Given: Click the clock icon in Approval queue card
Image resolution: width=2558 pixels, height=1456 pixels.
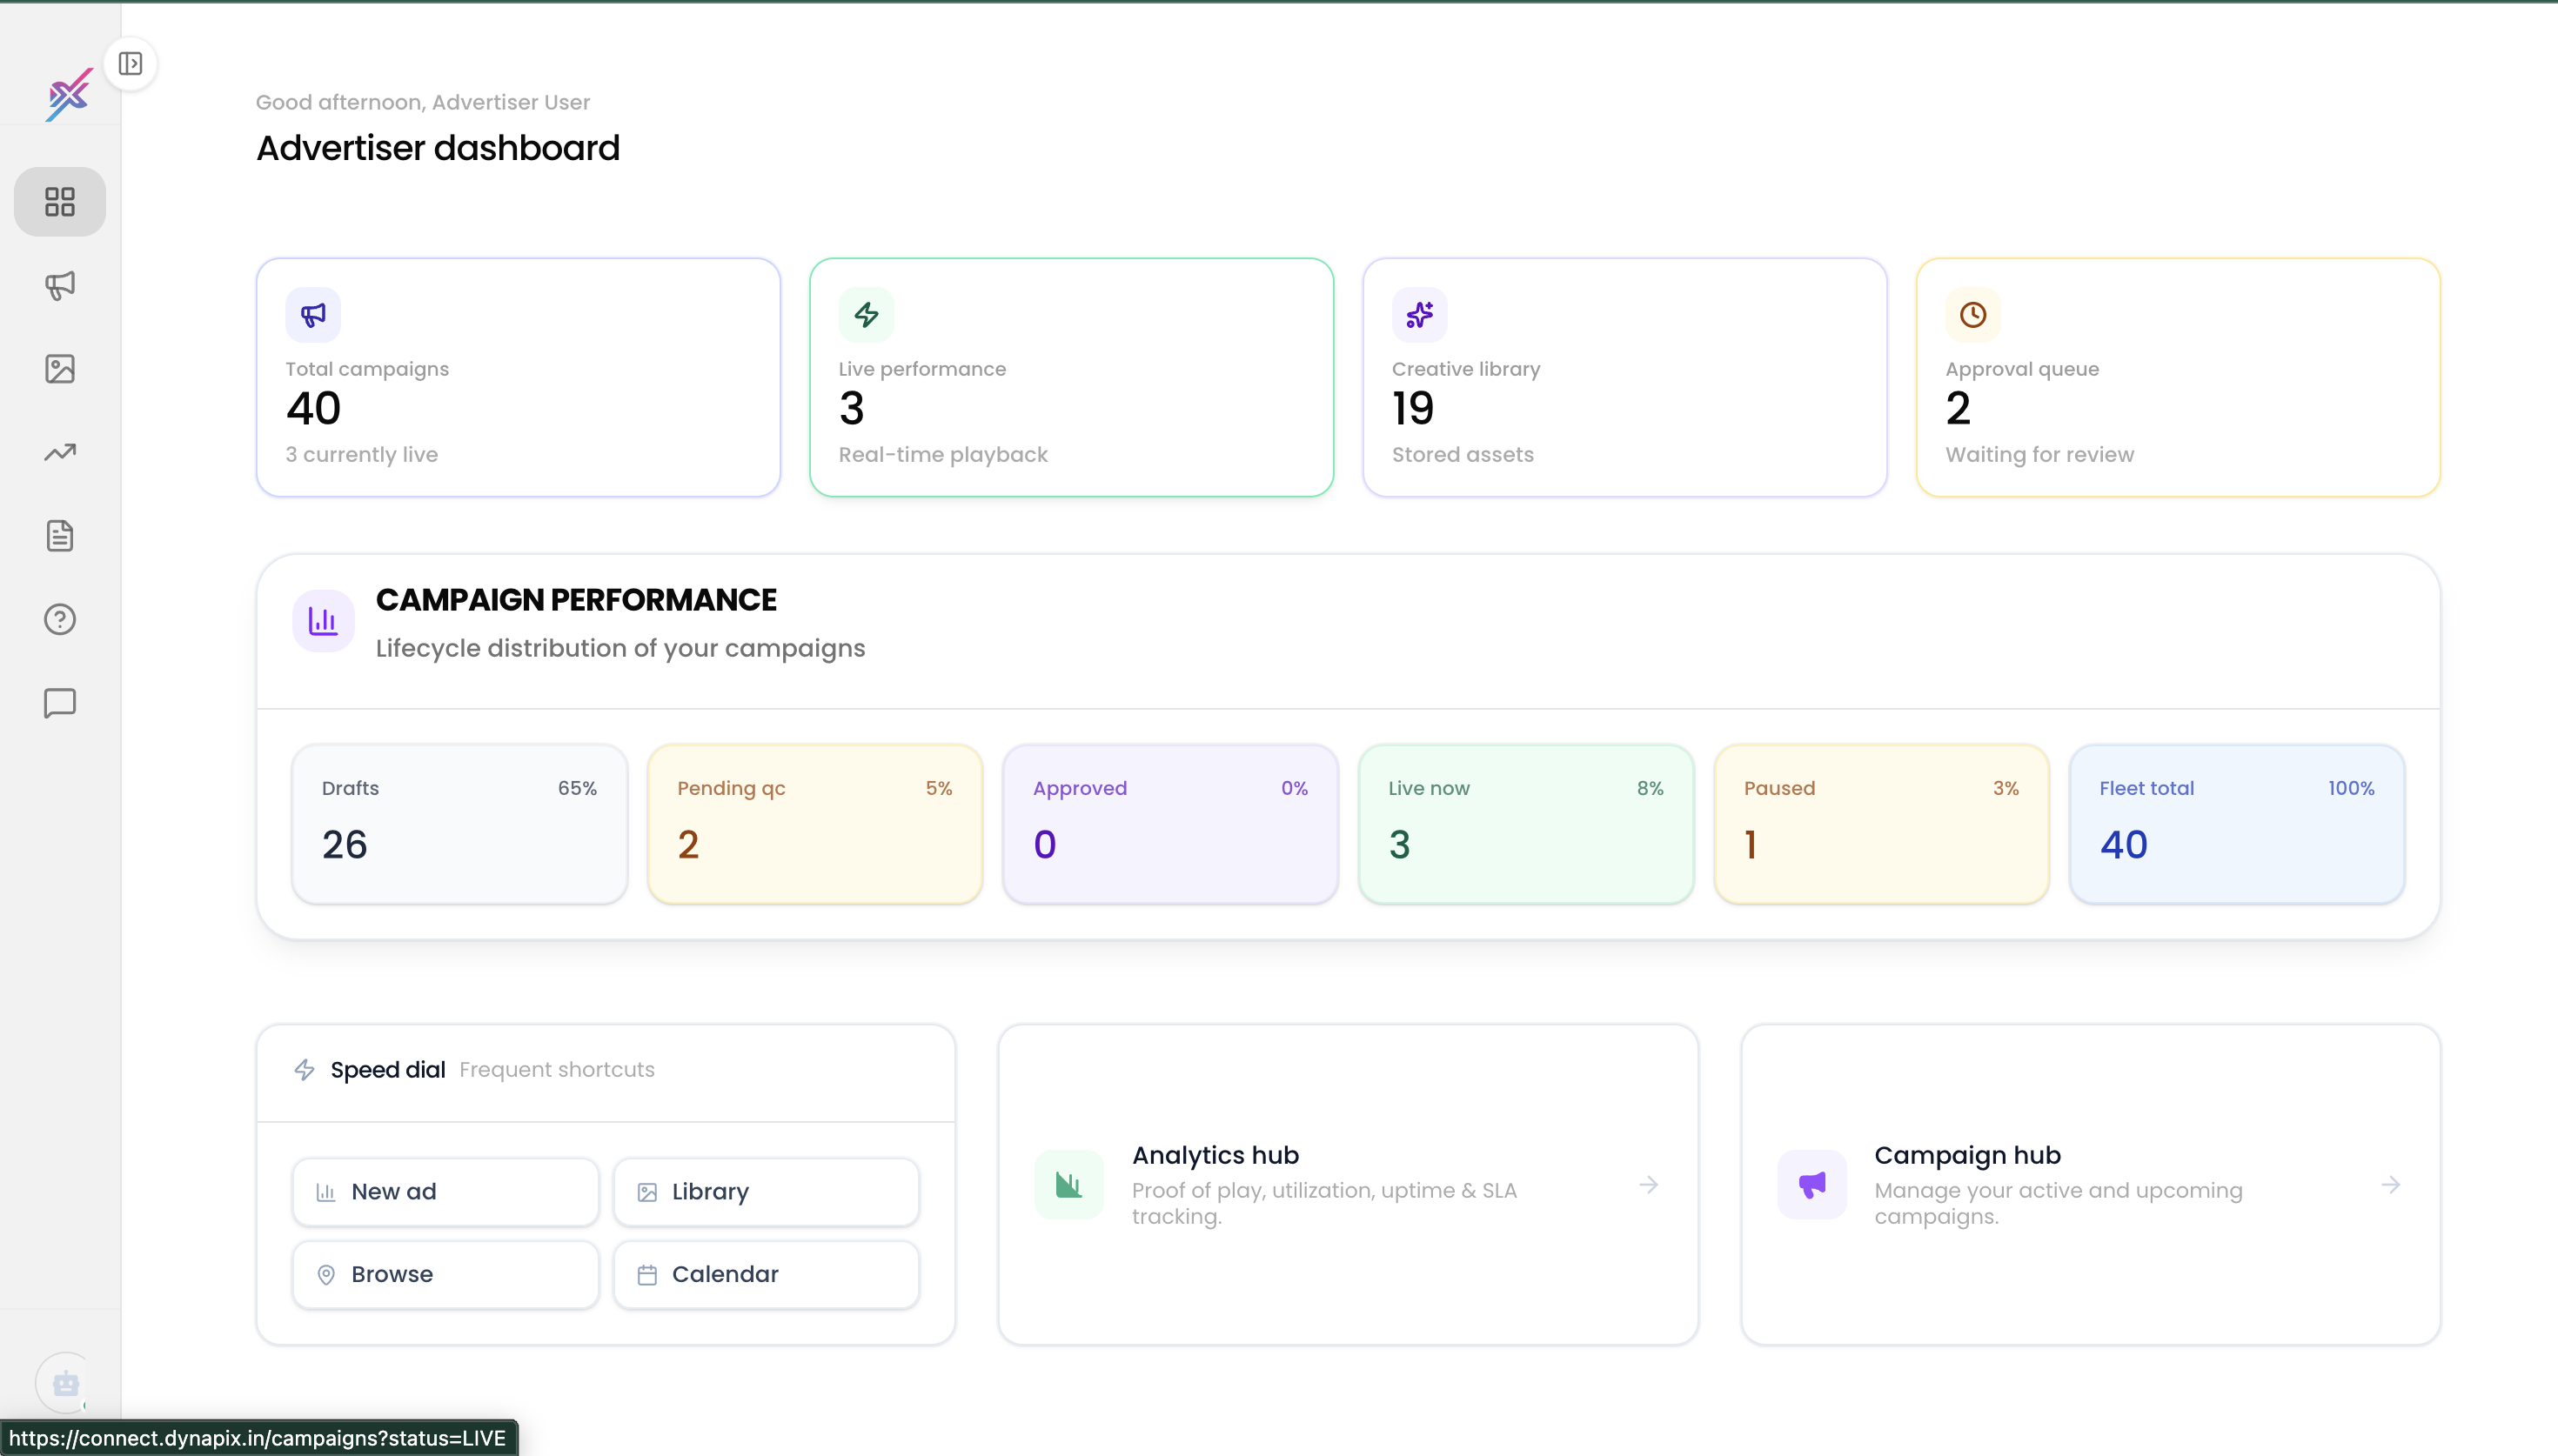Looking at the screenshot, I should (1973, 315).
